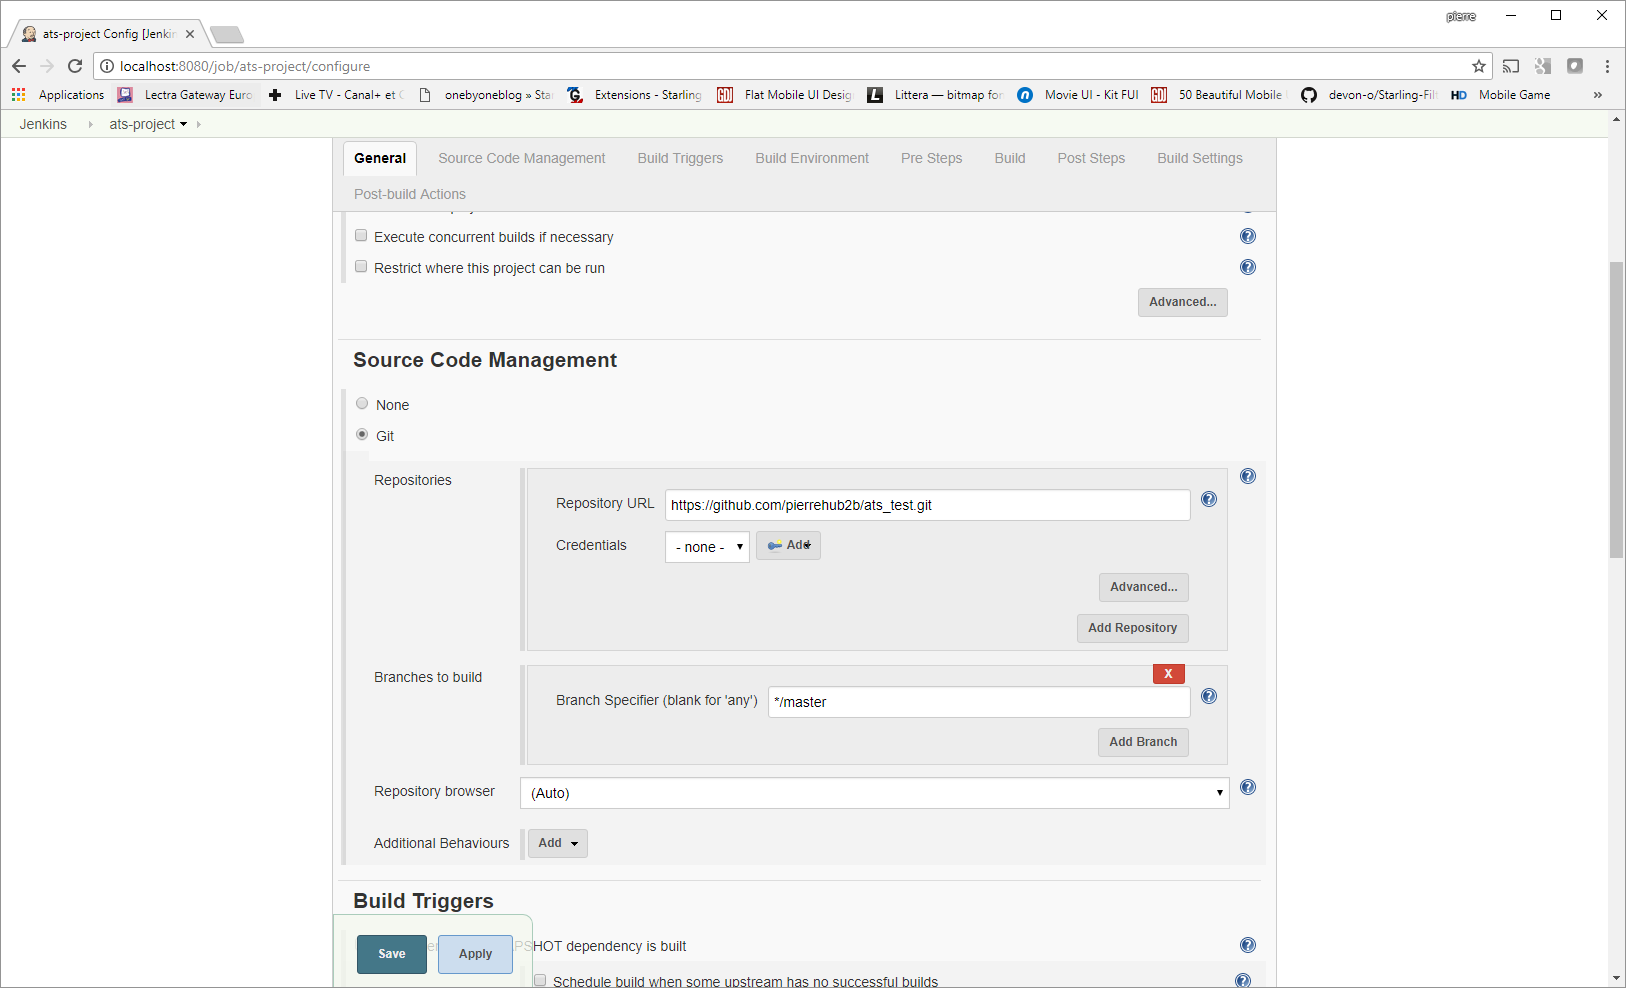
Task: Open the Credentials none dropdown
Action: tap(707, 547)
